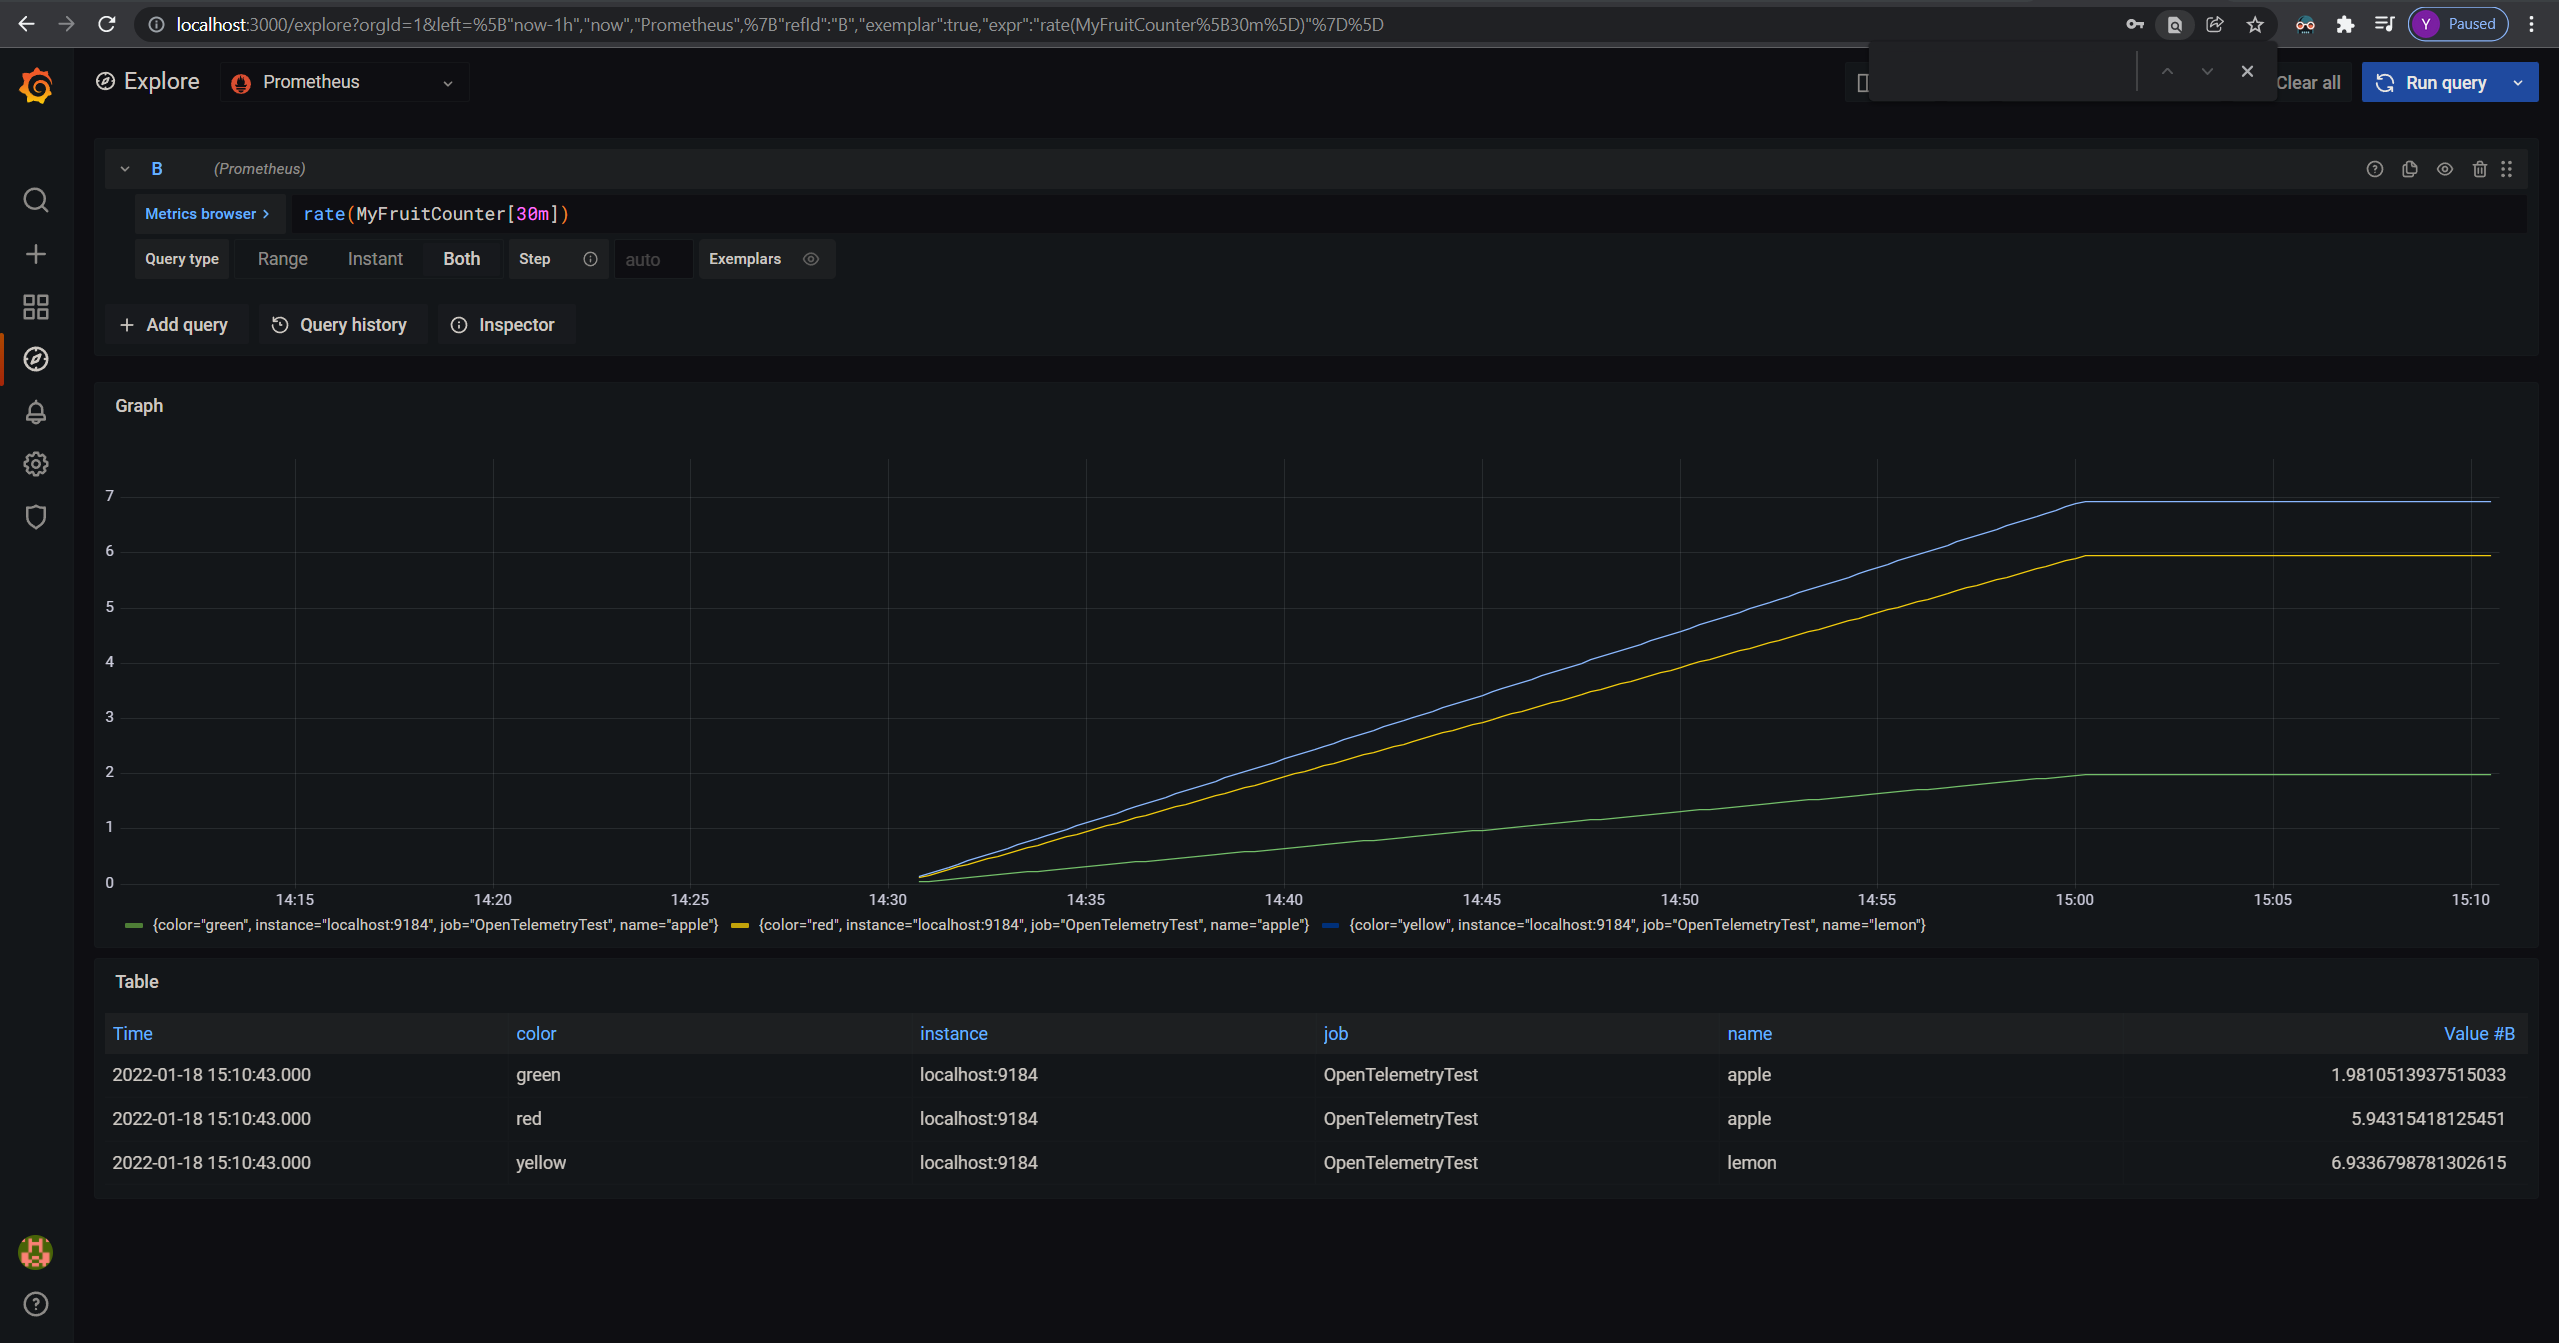
Task: Show query B help icon
Action: click(x=2375, y=169)
